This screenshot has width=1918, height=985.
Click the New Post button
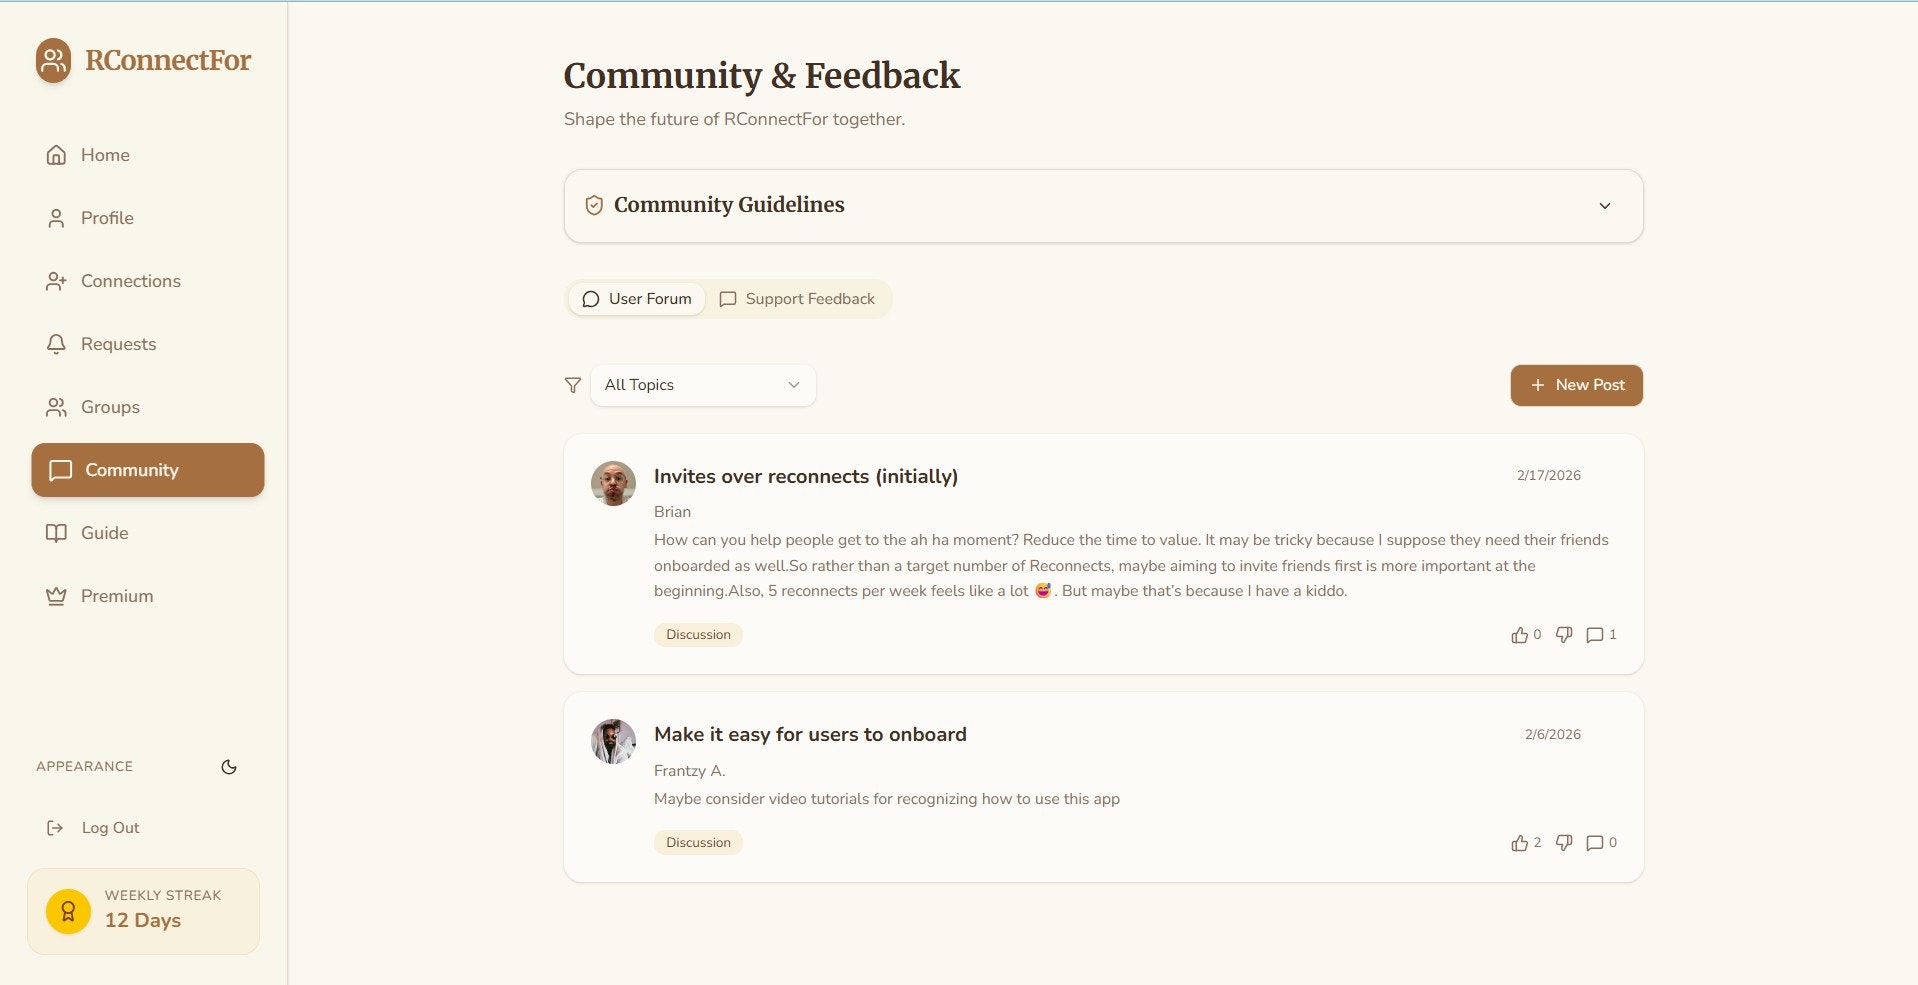coord(1576,385)
